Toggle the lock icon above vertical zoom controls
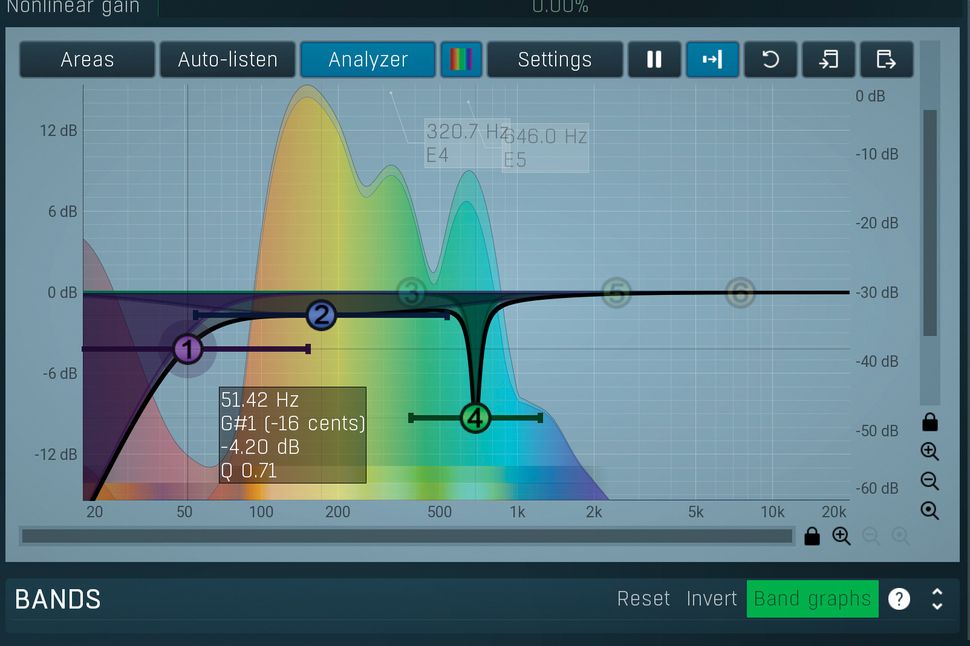970x646 pixels. (x=930, y=421)
